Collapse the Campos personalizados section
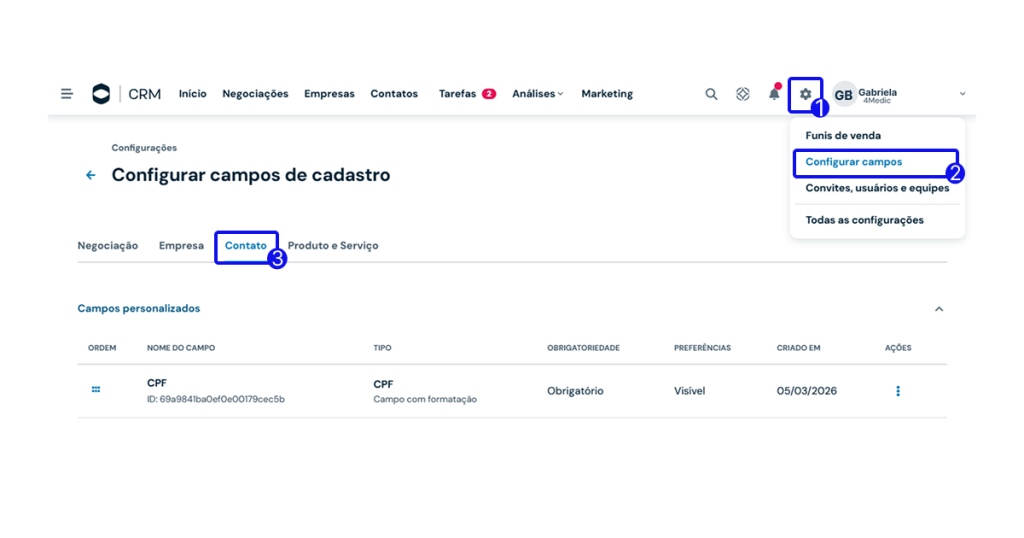Viewport: 1024px width, 538px height. coord(938,309)
